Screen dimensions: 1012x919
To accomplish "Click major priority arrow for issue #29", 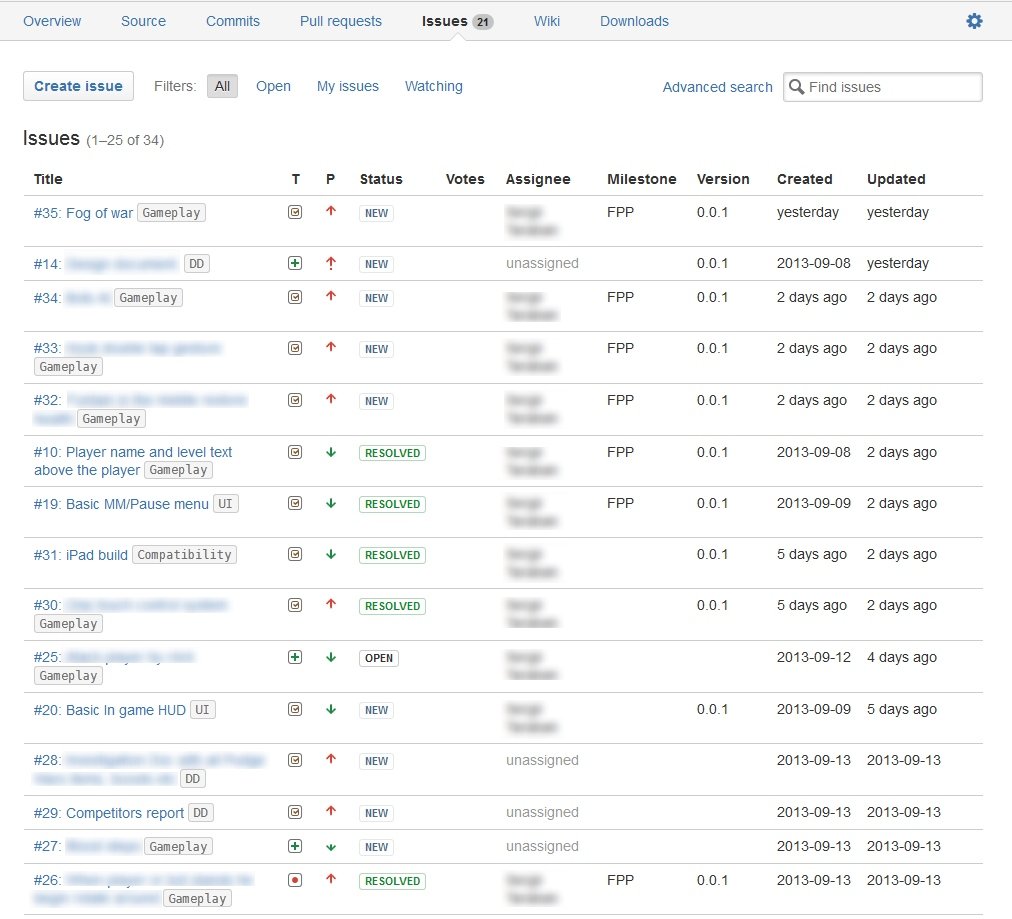I will (331, 811).
